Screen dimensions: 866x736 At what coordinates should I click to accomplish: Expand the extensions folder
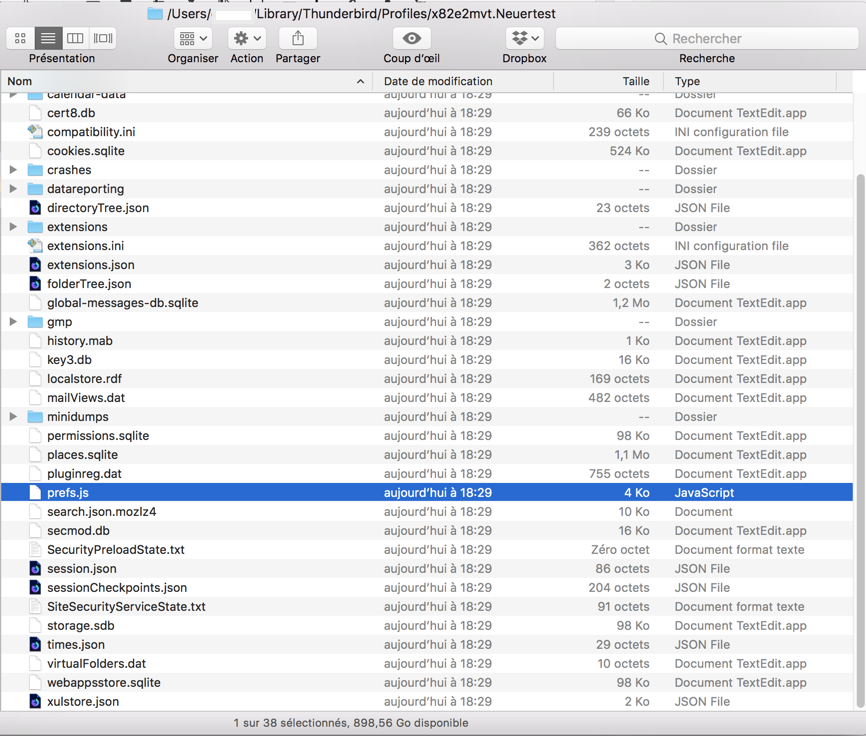pyautogui.click(x=13, y=226)
